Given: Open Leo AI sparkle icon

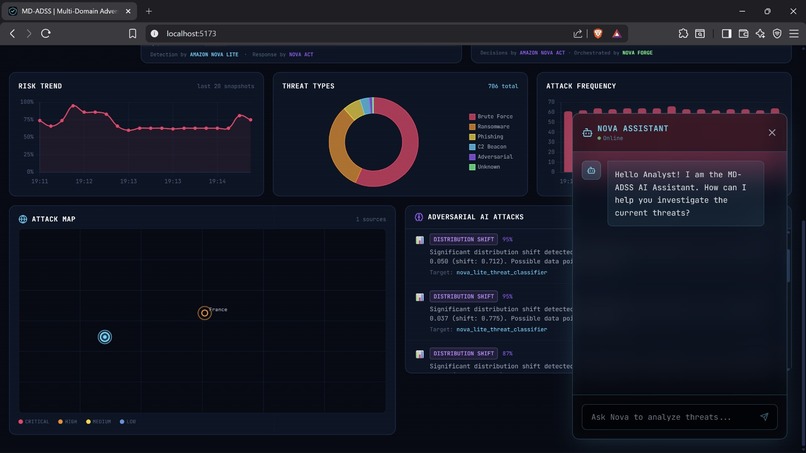Looking at the screenshot, I should [x=760, y=33].
